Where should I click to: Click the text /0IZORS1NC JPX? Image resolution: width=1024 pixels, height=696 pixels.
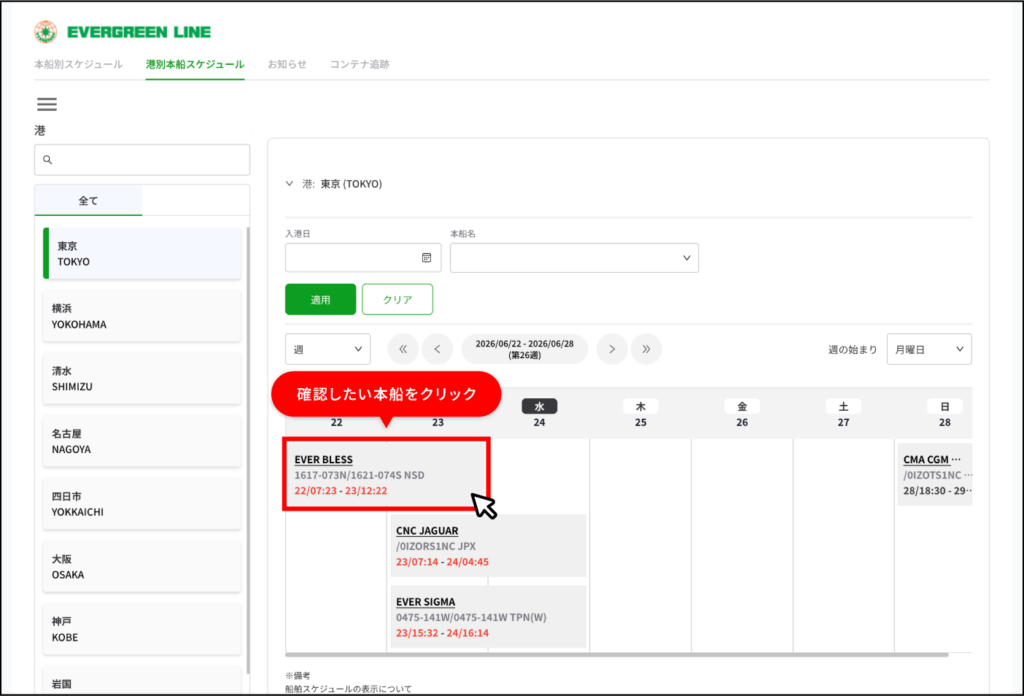point(436,546)
